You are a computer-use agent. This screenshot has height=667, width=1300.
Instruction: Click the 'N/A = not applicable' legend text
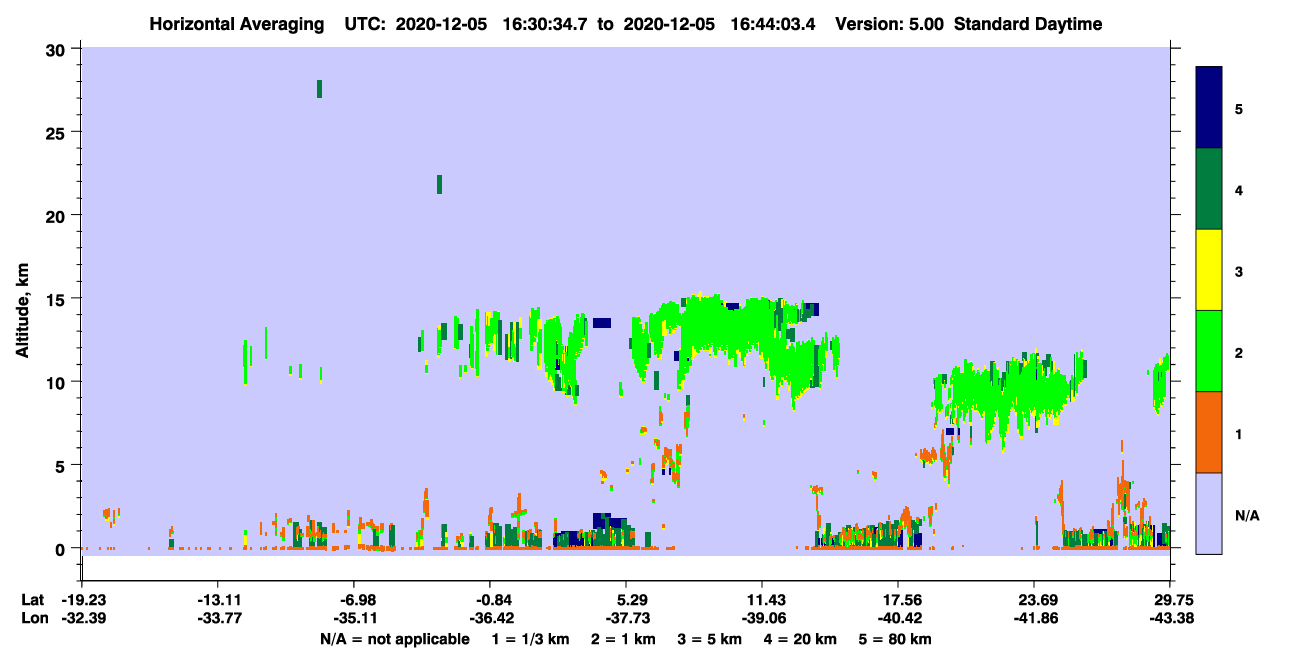pos(394,639)
